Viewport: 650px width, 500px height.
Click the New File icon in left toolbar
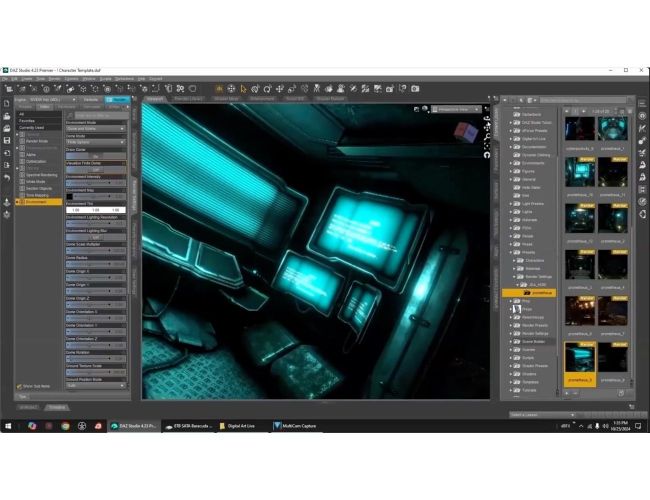(7, 104)
